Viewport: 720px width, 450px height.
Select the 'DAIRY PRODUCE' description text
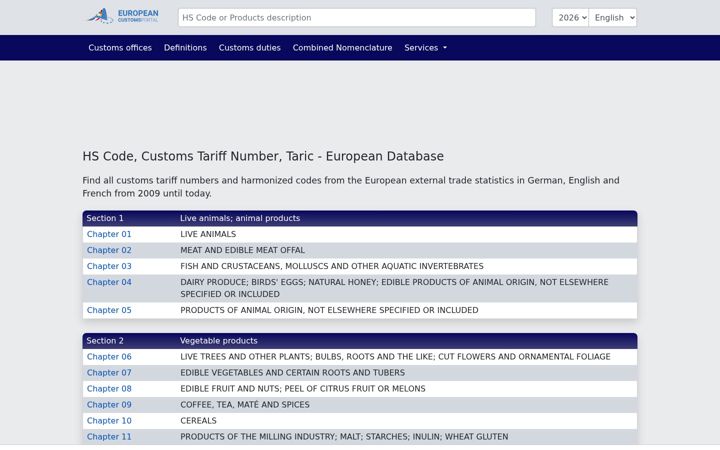tap(394, 288)
